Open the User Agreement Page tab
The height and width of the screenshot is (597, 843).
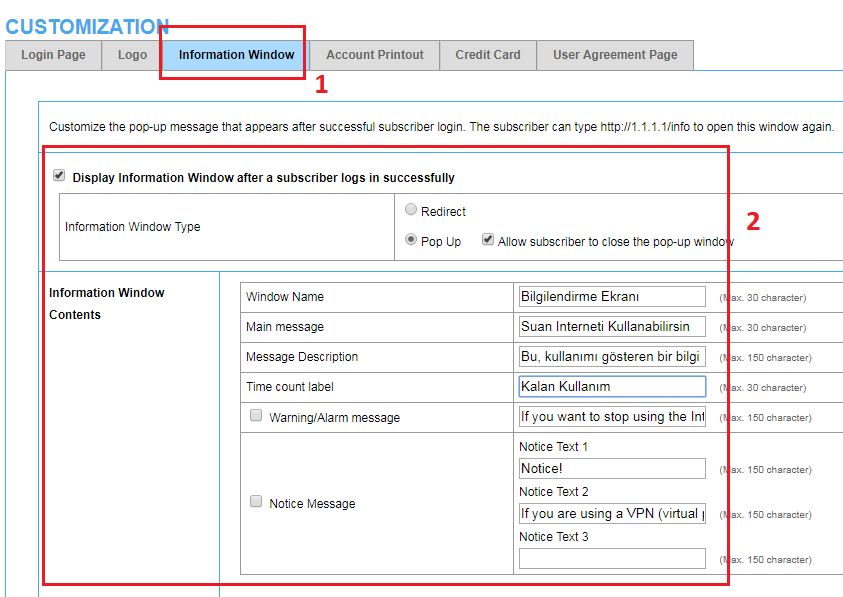tap(615, 55)
